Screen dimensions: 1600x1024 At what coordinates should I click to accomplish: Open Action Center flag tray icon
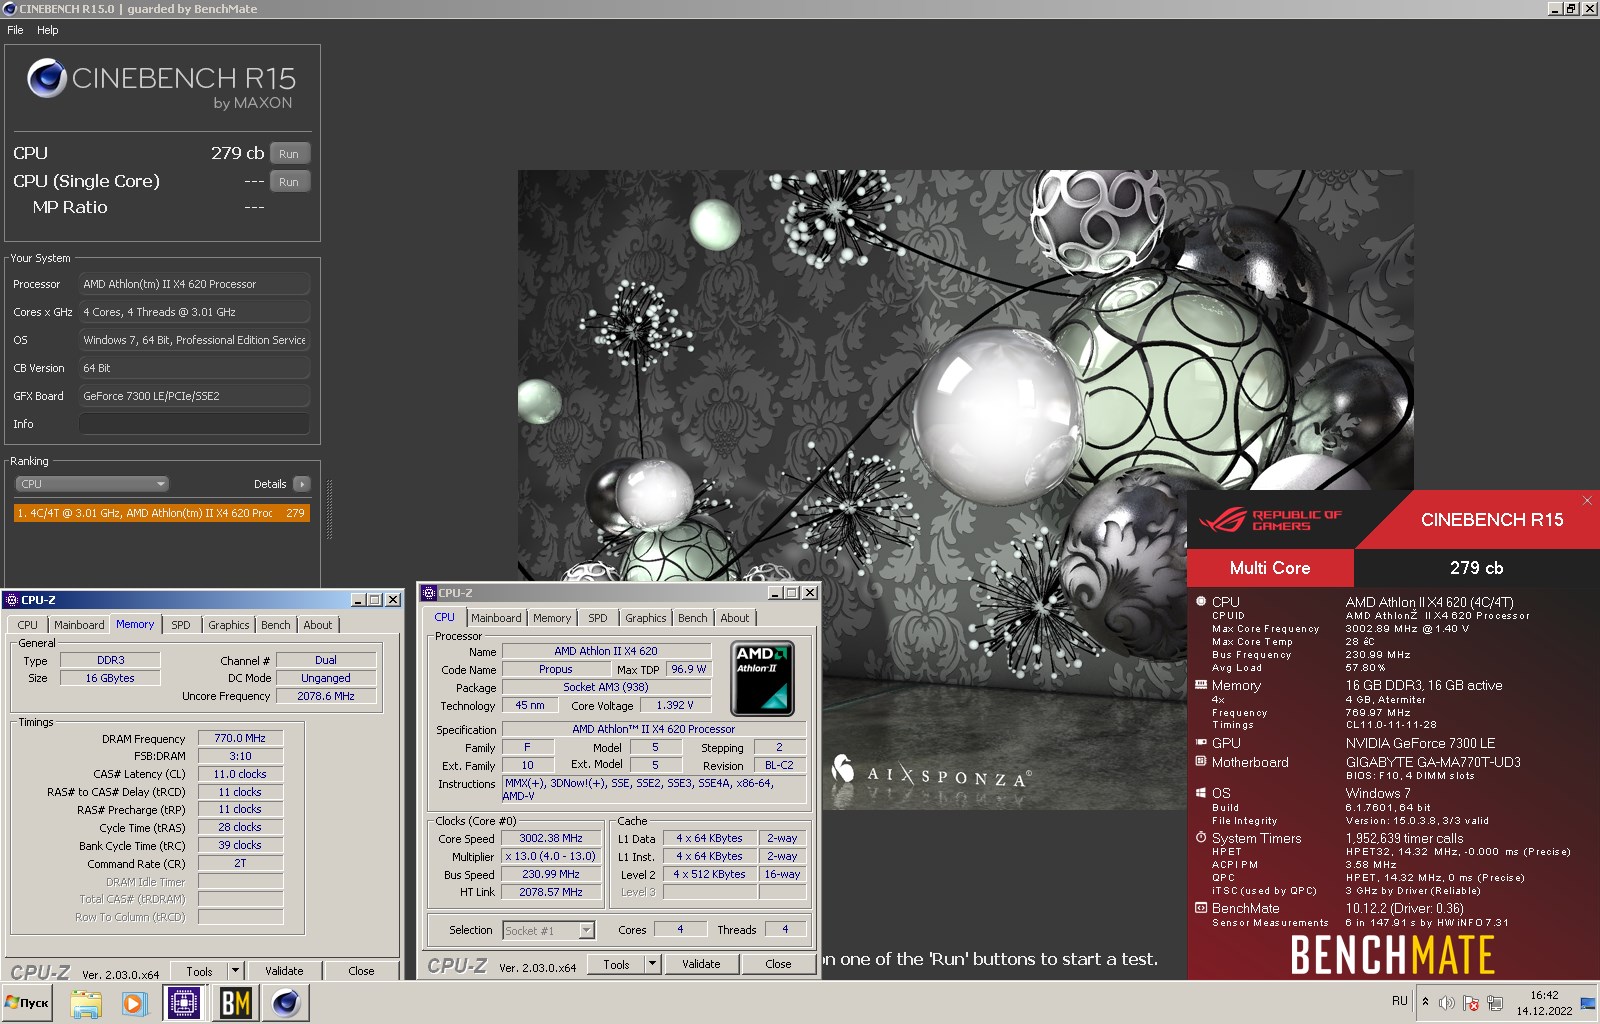(1470, 1003)
